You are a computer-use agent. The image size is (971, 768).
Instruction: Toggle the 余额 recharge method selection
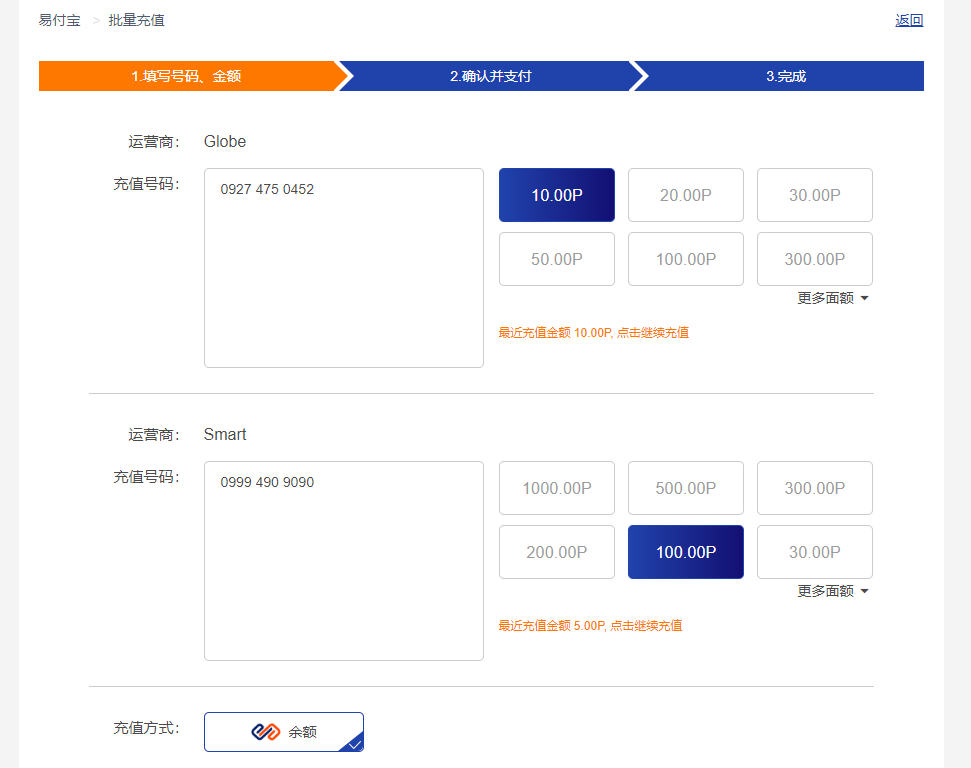tap(283, 732)
